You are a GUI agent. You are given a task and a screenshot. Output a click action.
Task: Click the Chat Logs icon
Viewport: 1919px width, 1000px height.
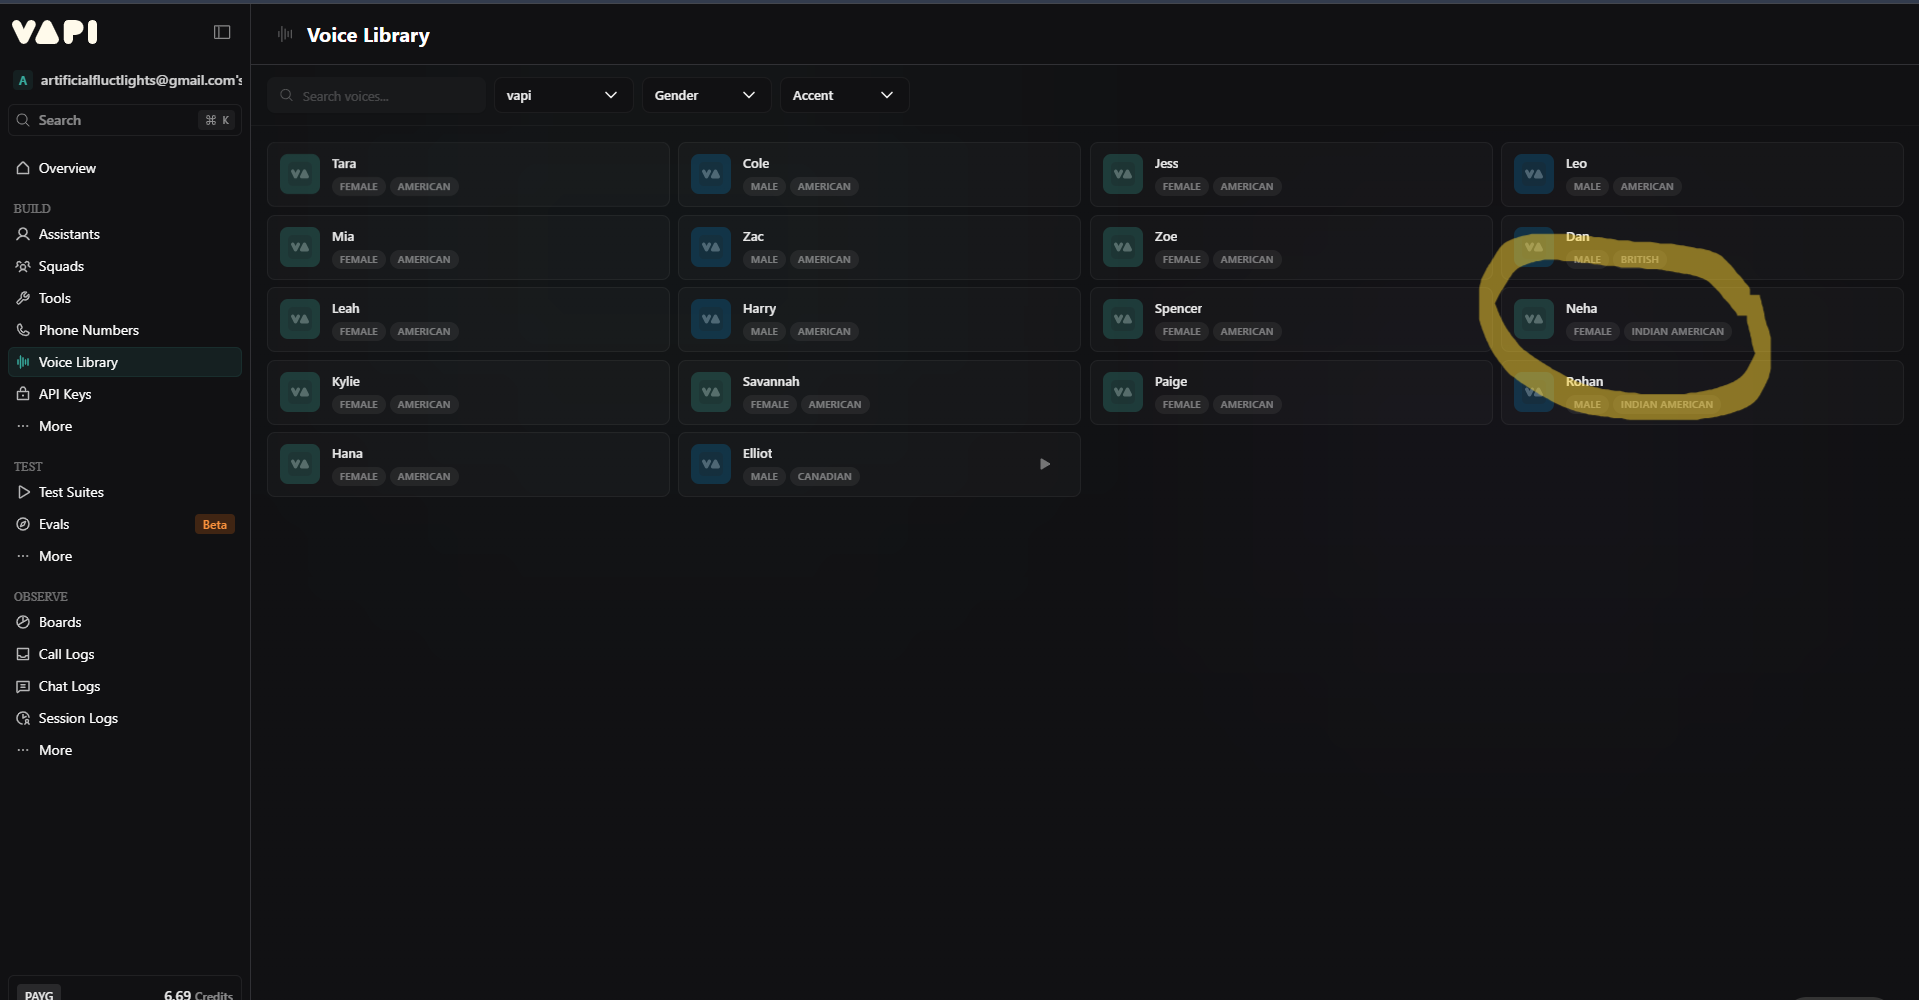[23, 686]
